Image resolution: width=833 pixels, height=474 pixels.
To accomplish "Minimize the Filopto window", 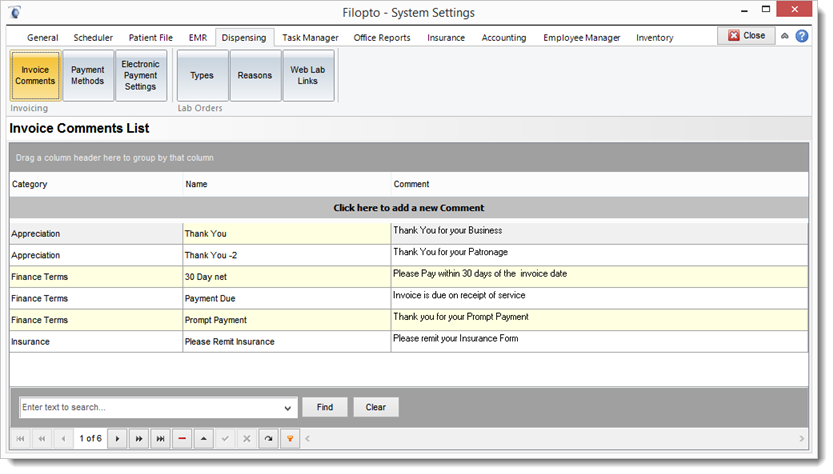I will coord(744,11).
